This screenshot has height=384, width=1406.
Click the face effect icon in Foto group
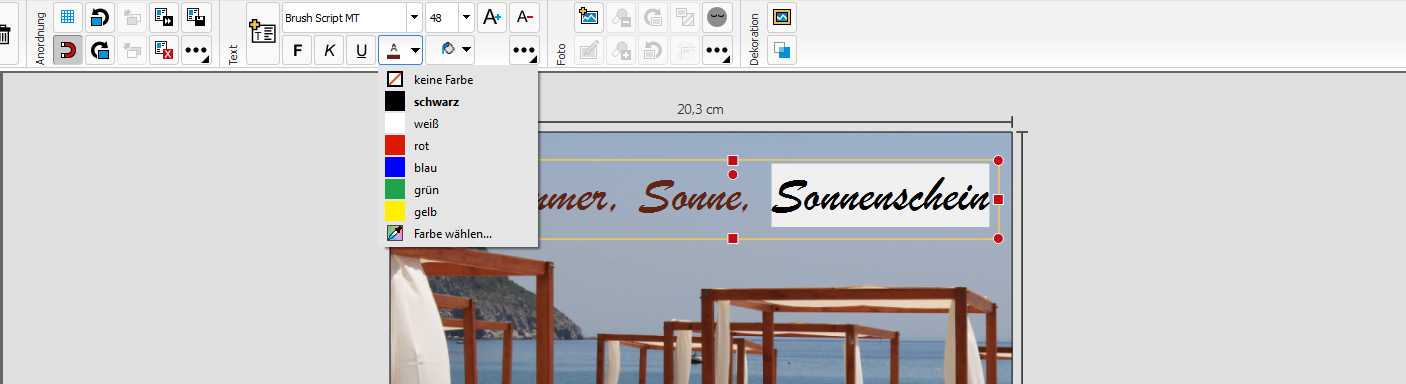(717, 17)
